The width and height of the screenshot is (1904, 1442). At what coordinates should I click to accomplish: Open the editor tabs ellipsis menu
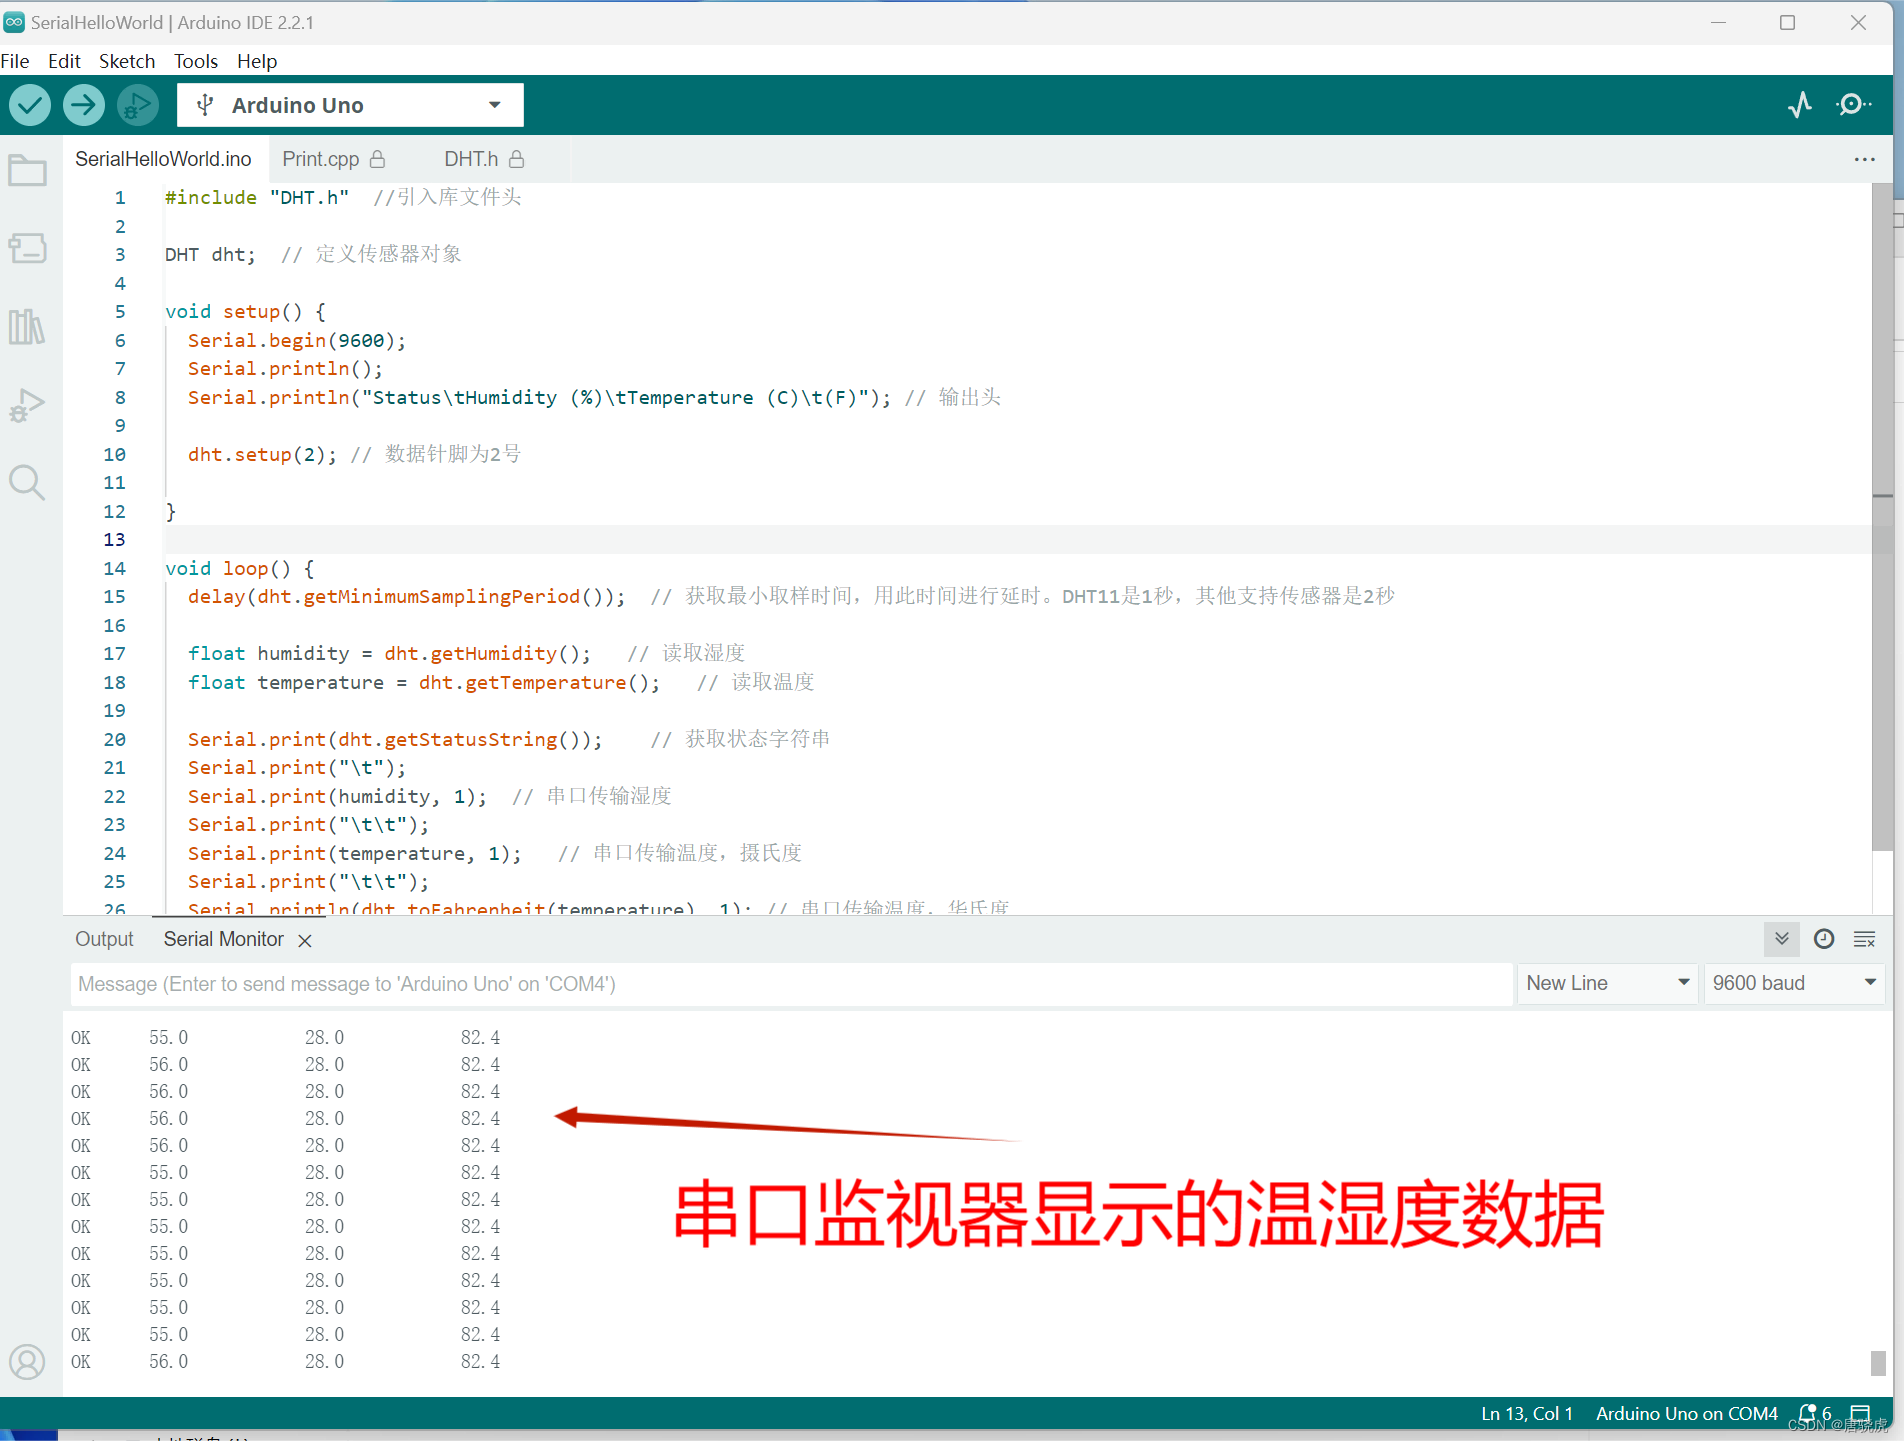pyautogui.click(x=1865, y=159)
